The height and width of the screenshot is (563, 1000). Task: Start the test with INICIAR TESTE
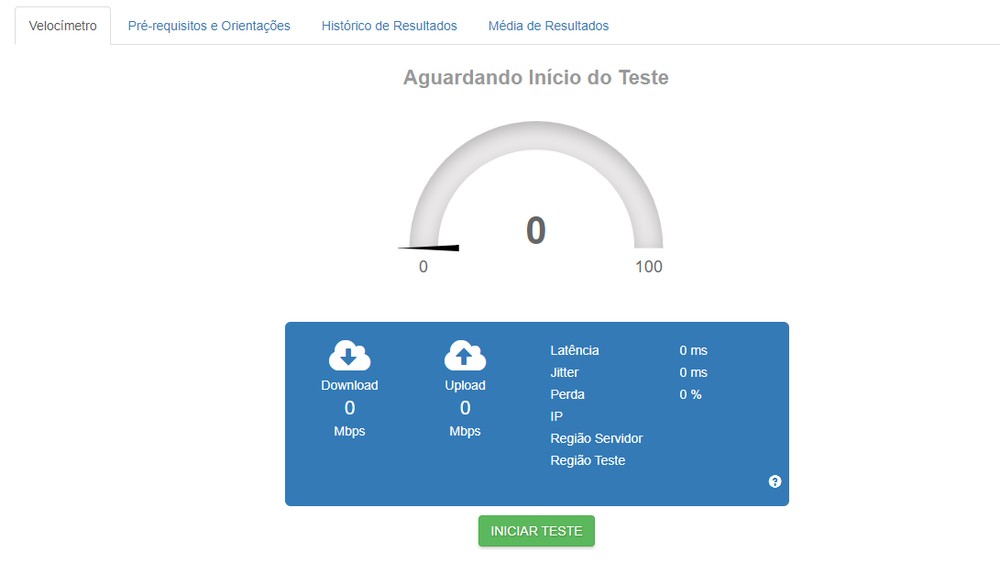tap(536, 531)
